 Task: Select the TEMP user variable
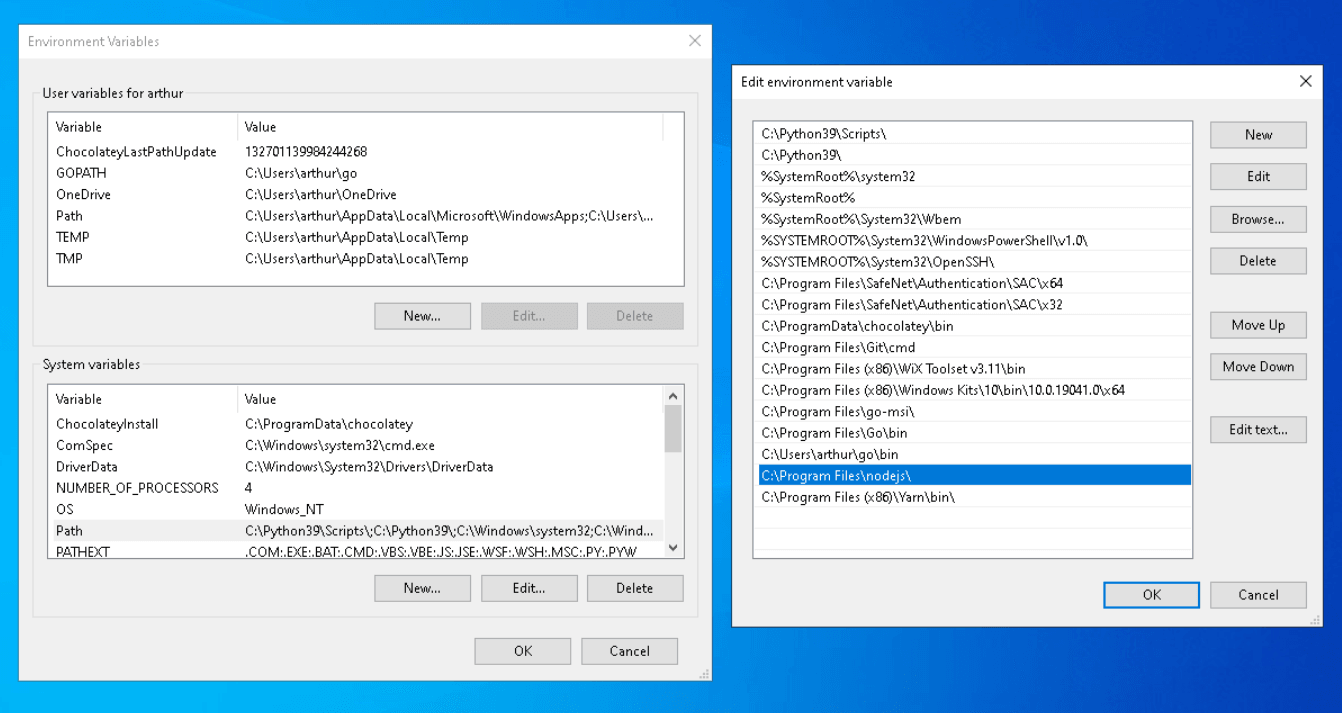coord(72,237)
